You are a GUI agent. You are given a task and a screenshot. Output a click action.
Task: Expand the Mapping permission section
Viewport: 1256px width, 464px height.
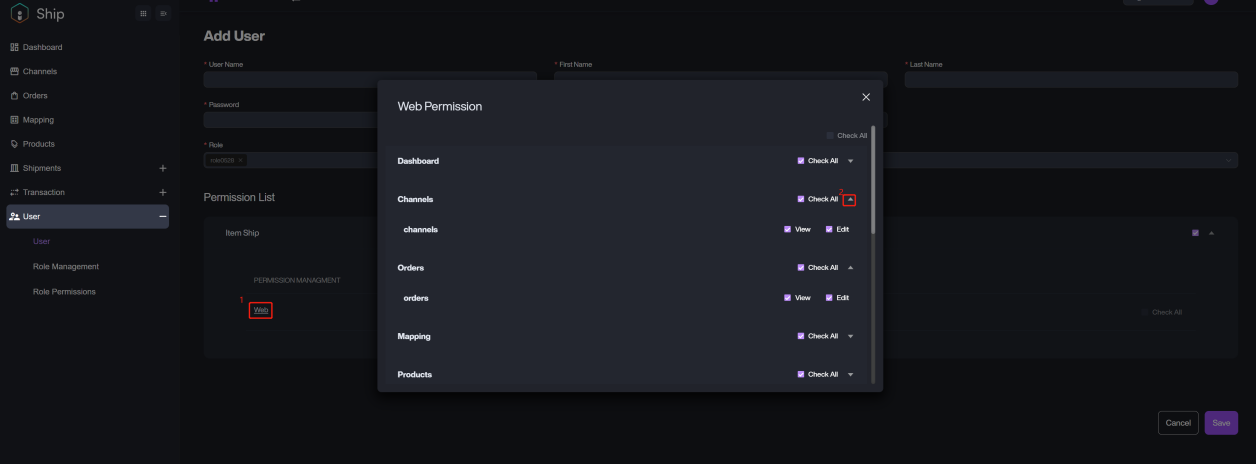click(x=850, y=336)
